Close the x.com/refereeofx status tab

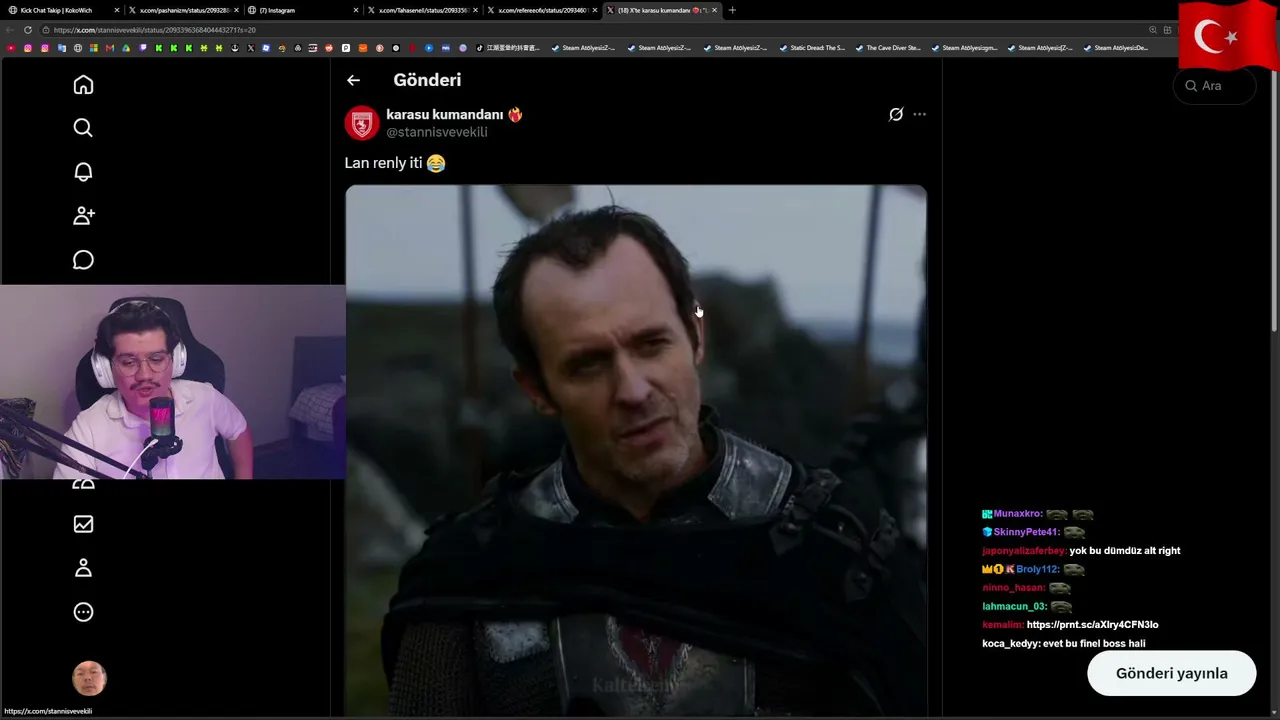coord(595,10)
